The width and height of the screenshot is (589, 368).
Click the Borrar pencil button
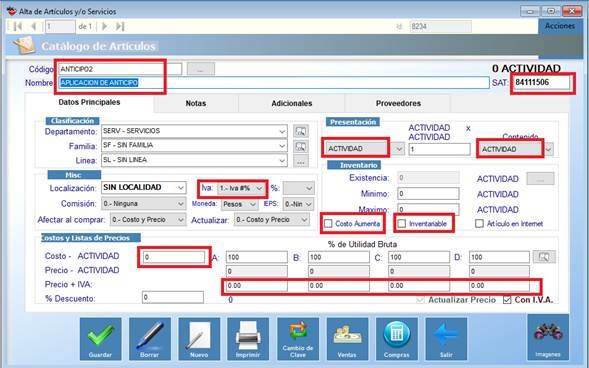[150, 339]
